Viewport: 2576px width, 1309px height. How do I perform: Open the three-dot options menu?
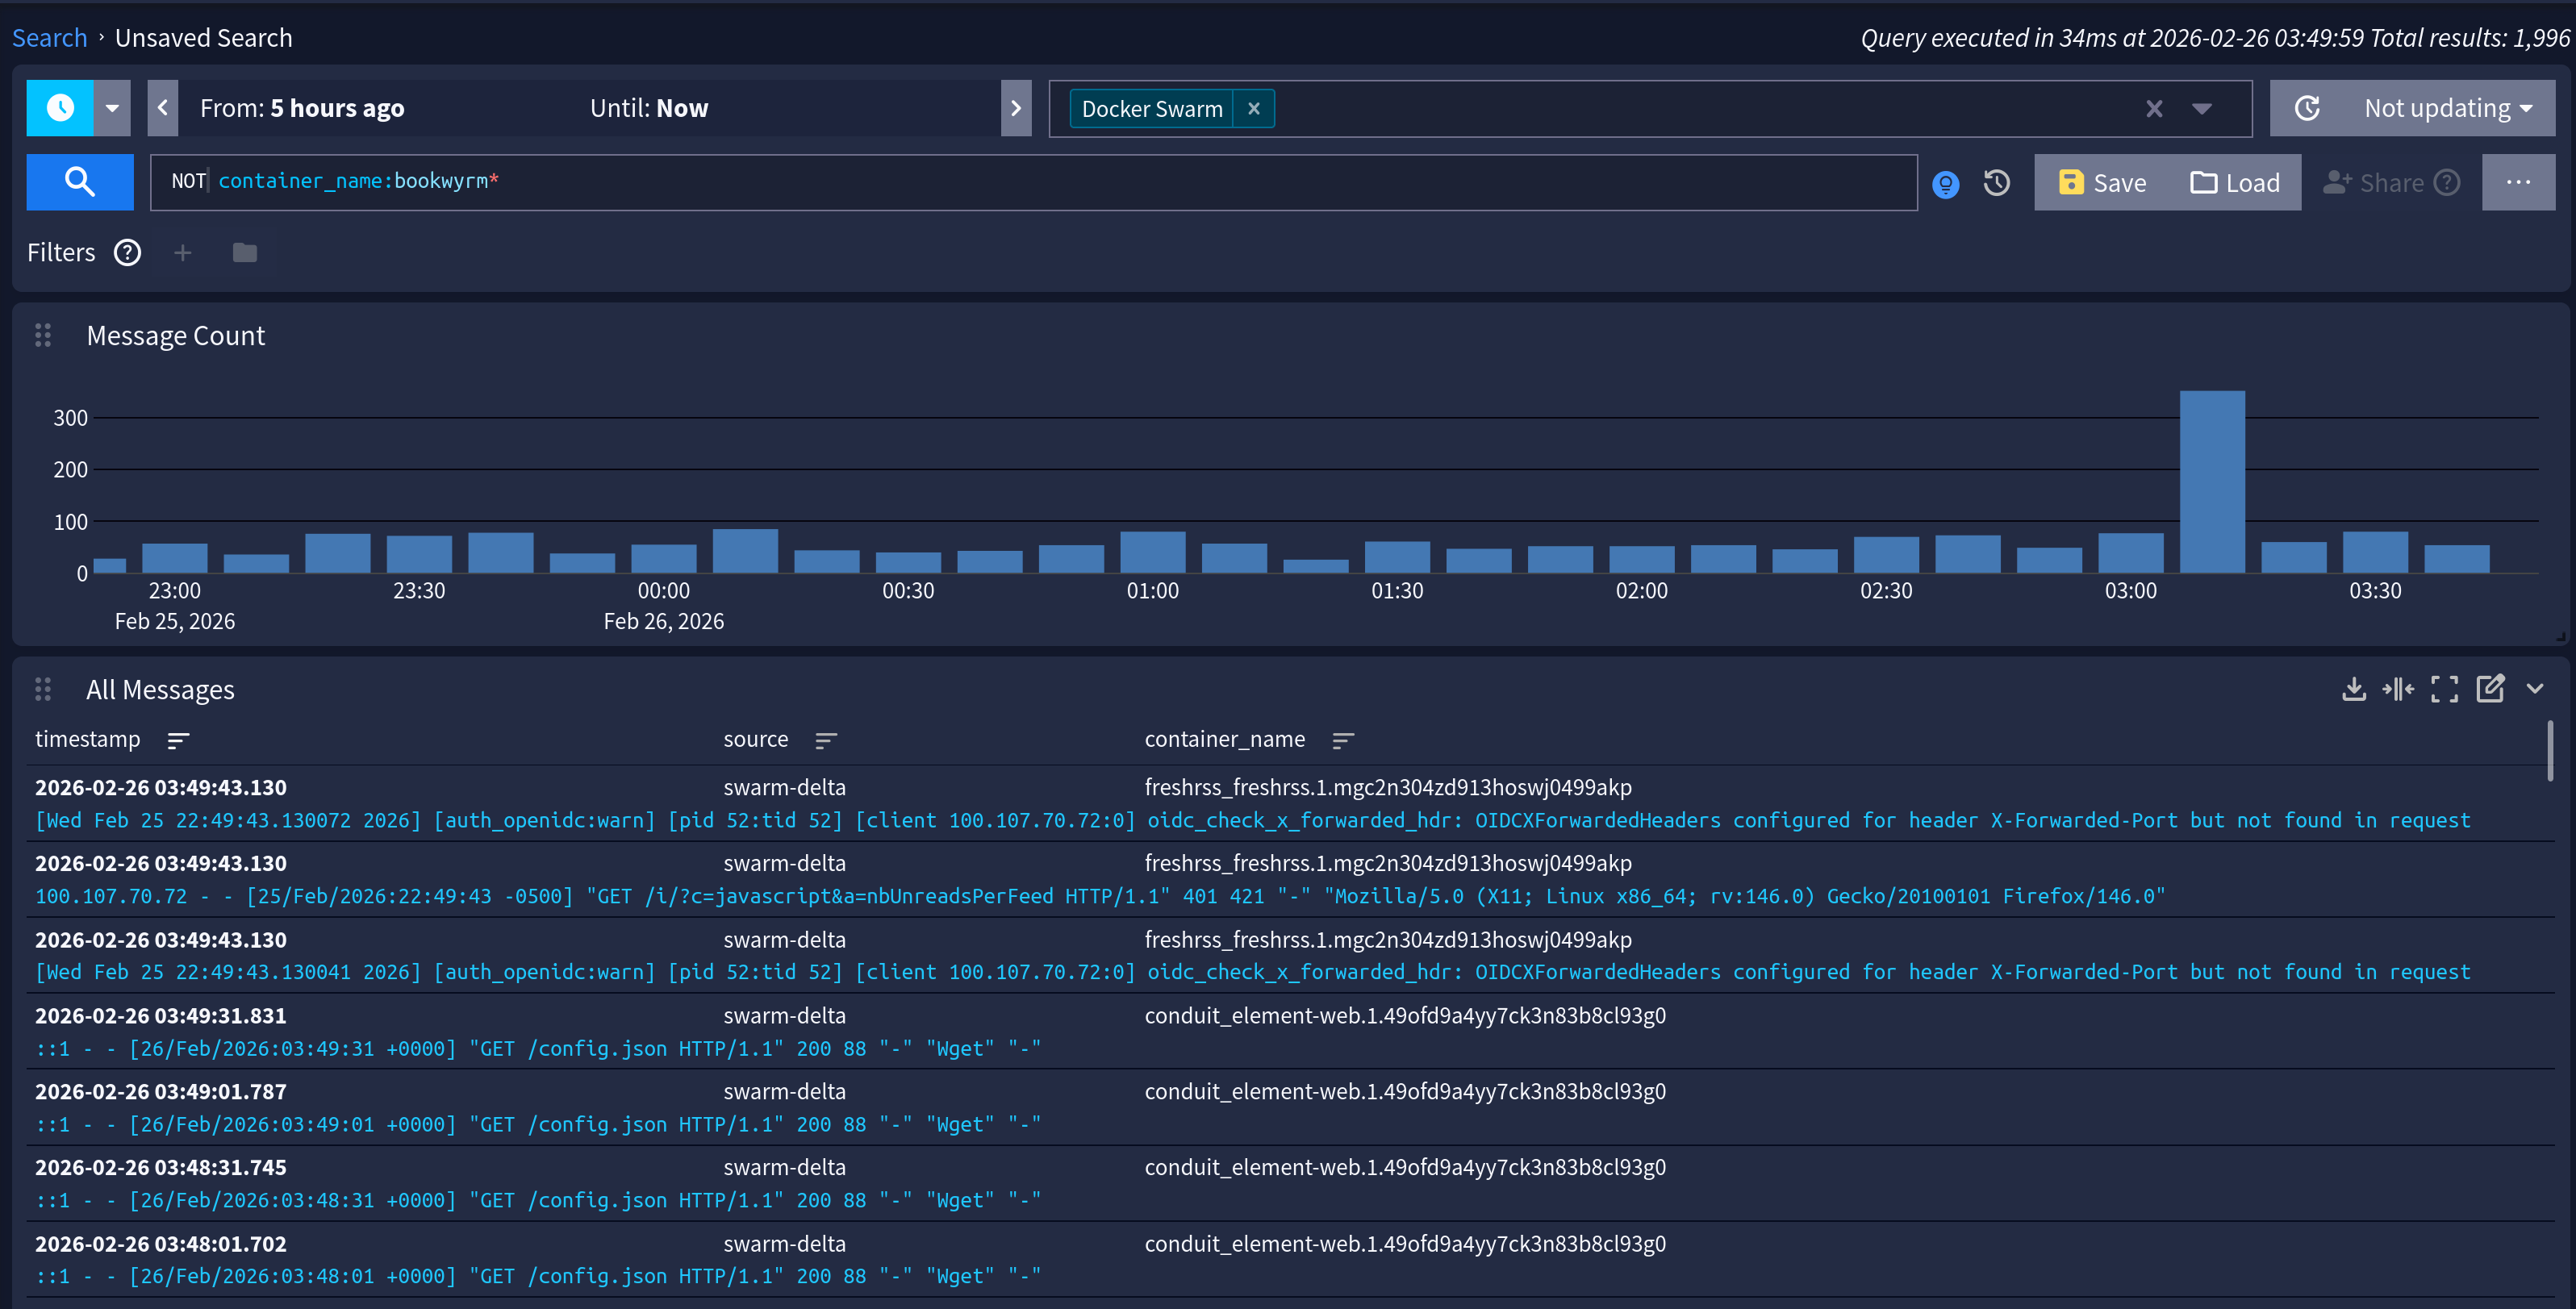tap(2519, 182)
